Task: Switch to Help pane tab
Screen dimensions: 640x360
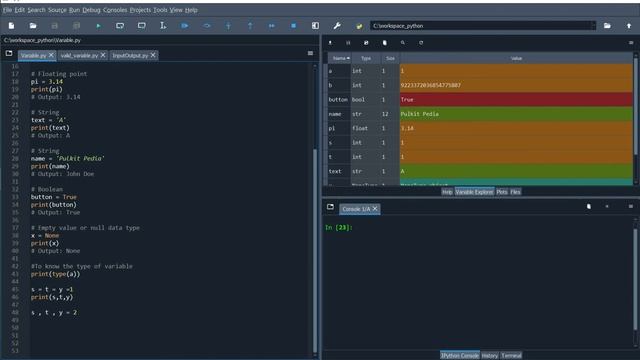Action: click(x=447, y=192)
